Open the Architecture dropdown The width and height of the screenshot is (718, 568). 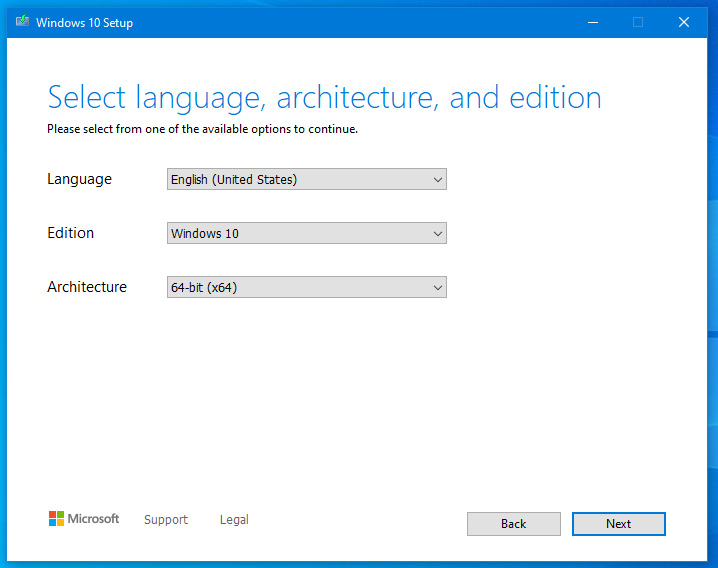click(306, 287)
